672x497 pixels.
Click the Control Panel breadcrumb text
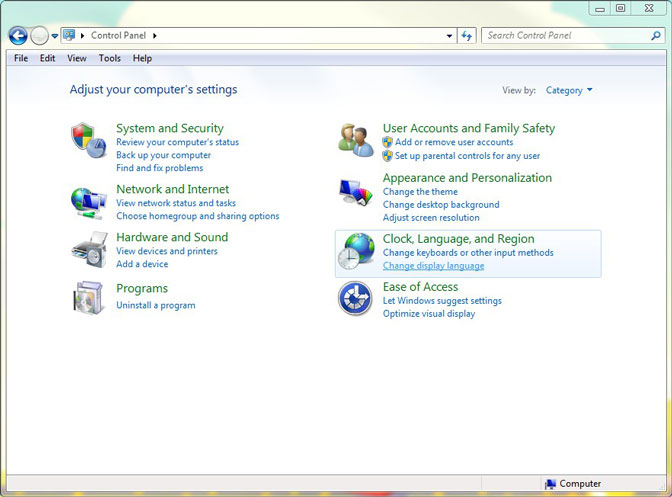click(118, 36)
